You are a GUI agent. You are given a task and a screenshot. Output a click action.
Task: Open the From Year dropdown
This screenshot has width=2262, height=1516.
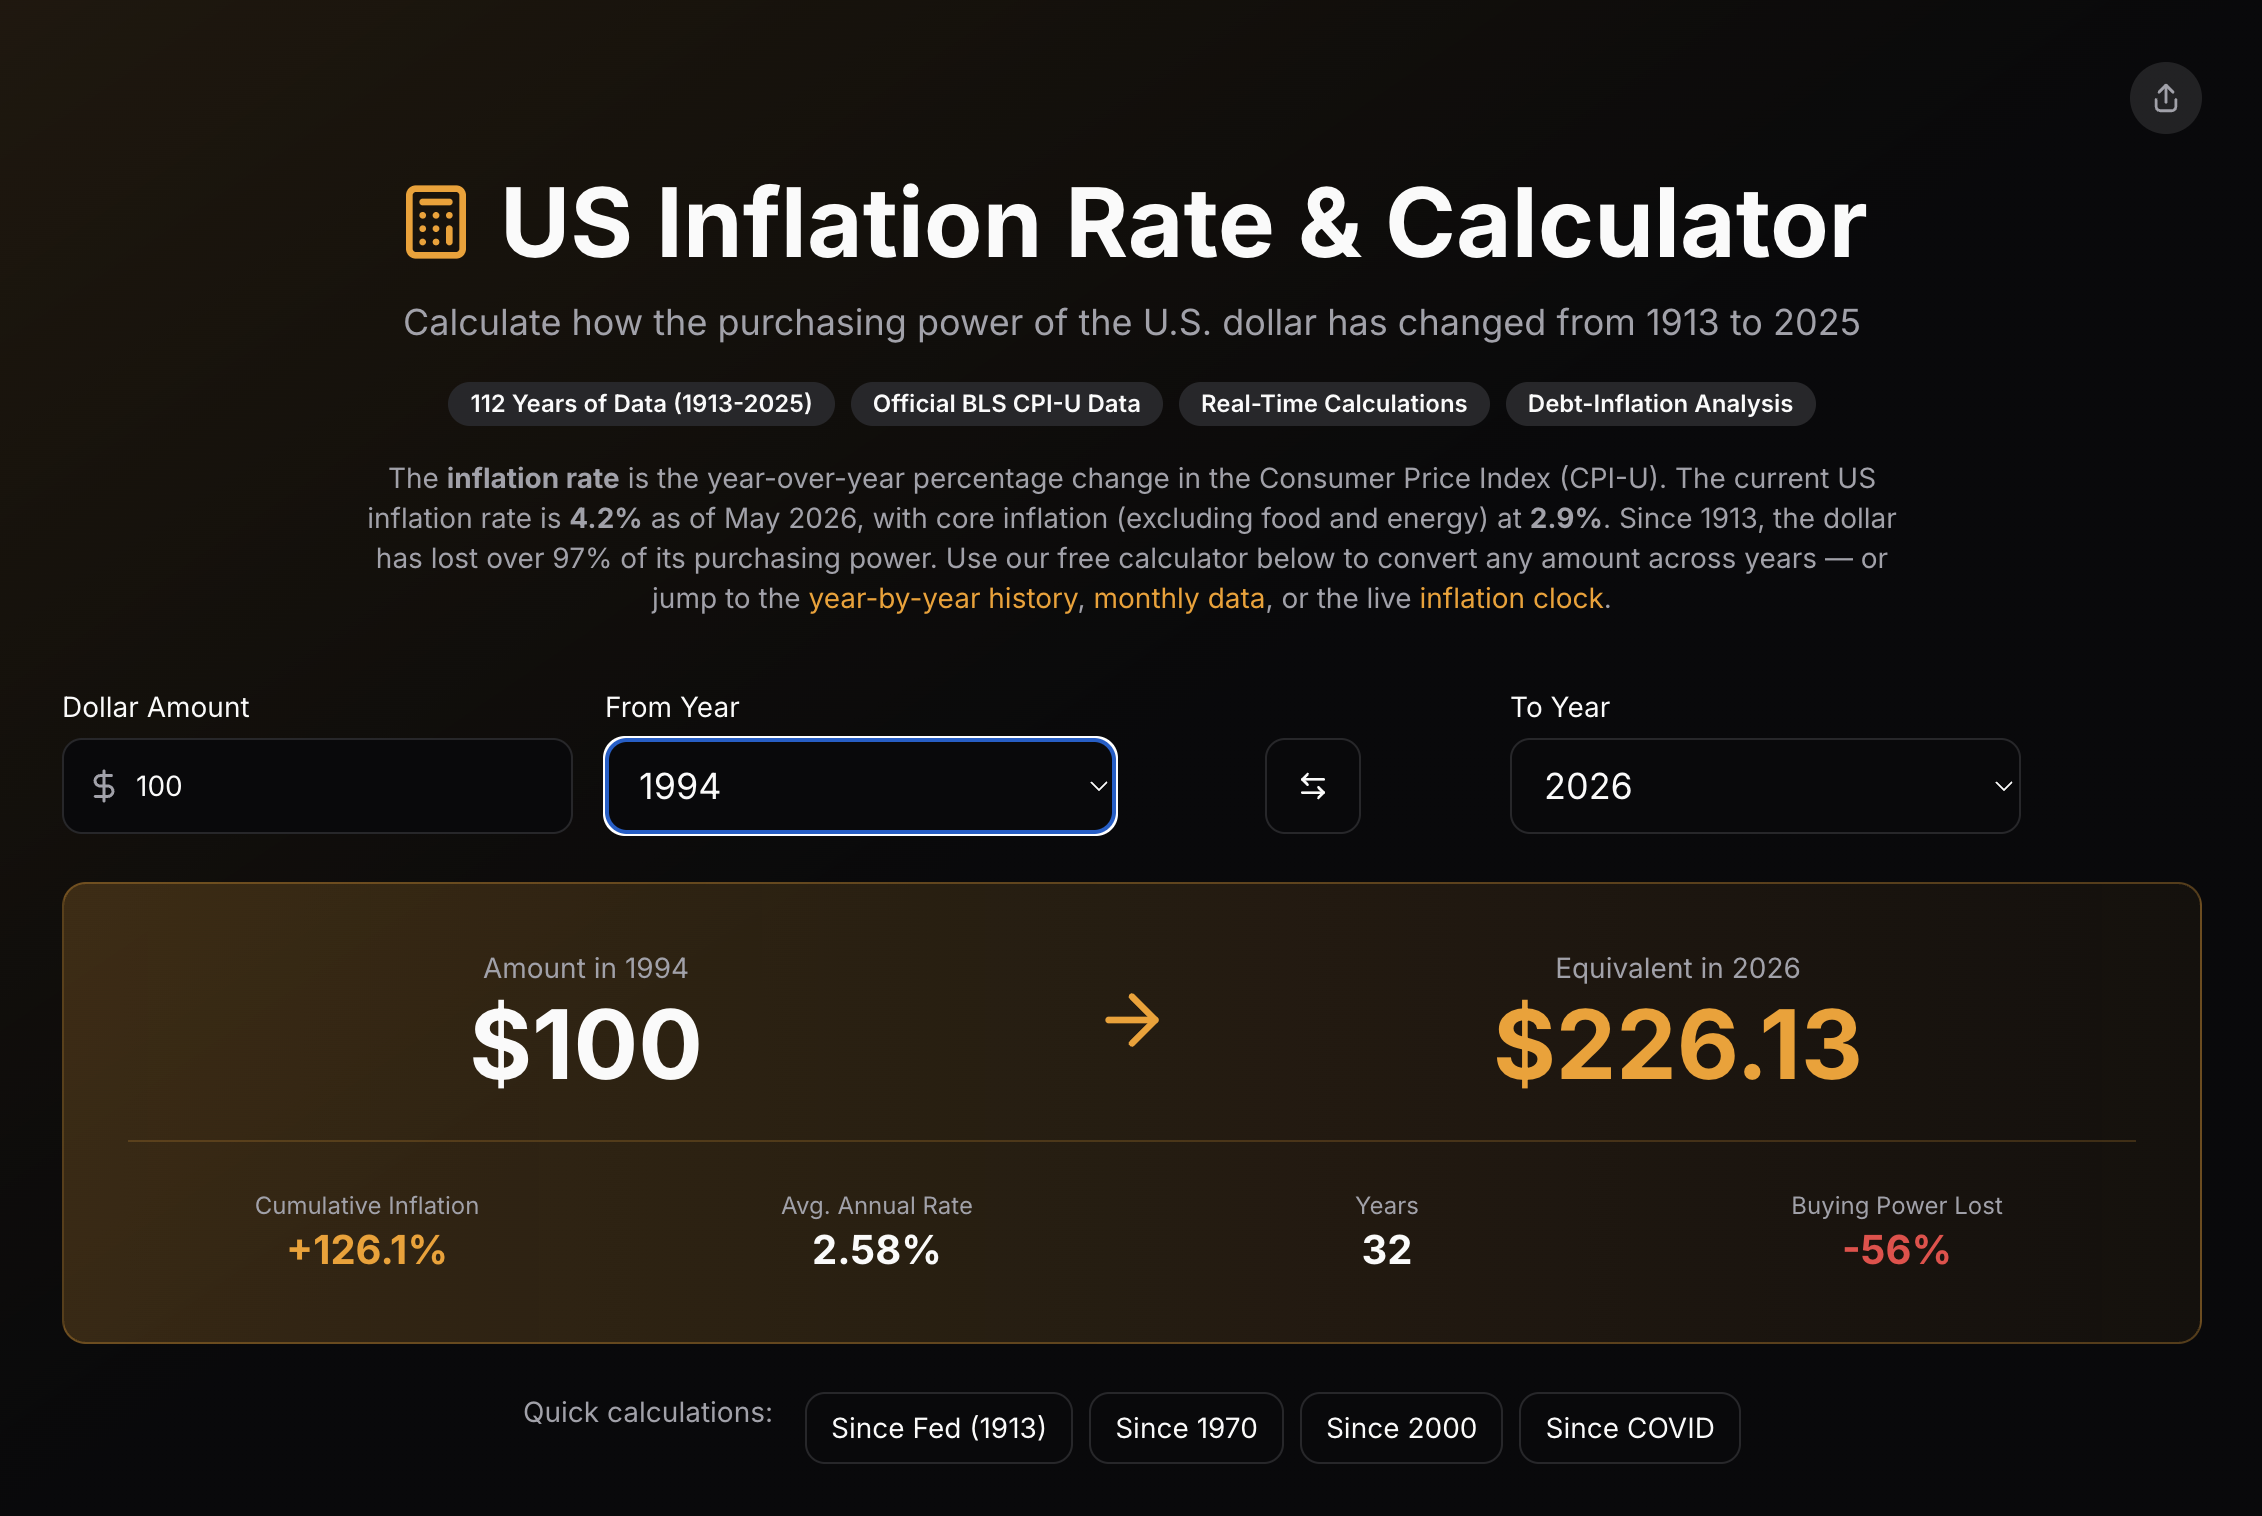click(860, 786)
